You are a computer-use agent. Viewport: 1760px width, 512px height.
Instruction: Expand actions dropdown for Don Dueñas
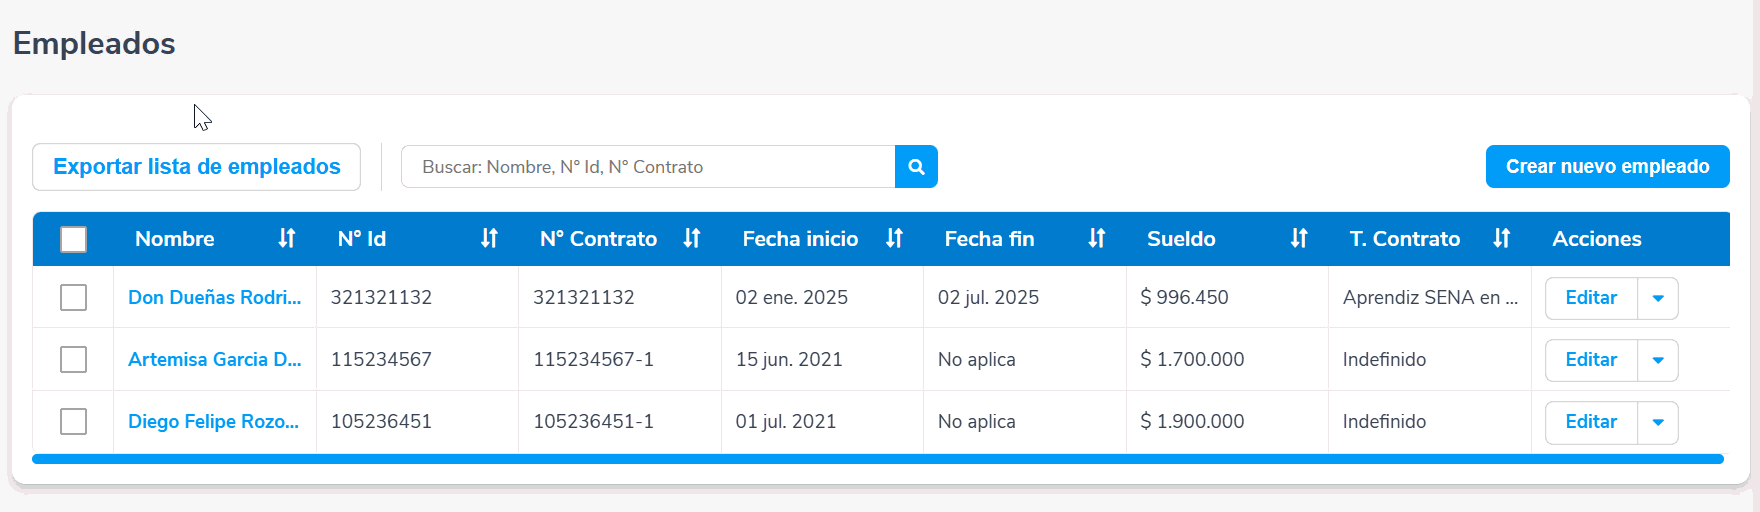tap(1657, 298)
